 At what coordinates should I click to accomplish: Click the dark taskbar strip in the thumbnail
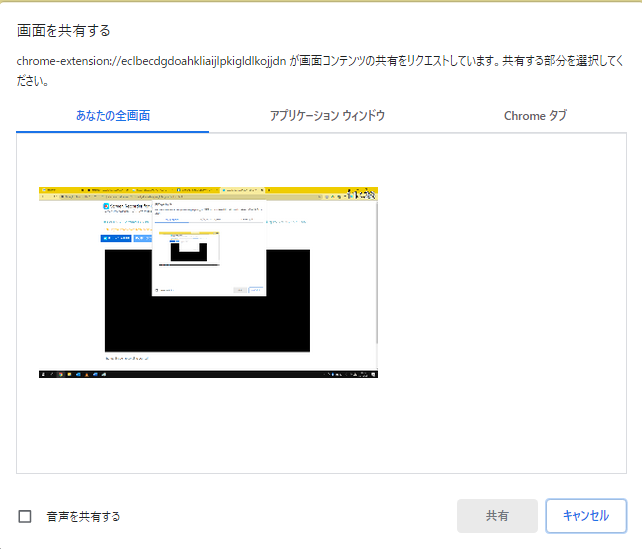coord(210,374)
